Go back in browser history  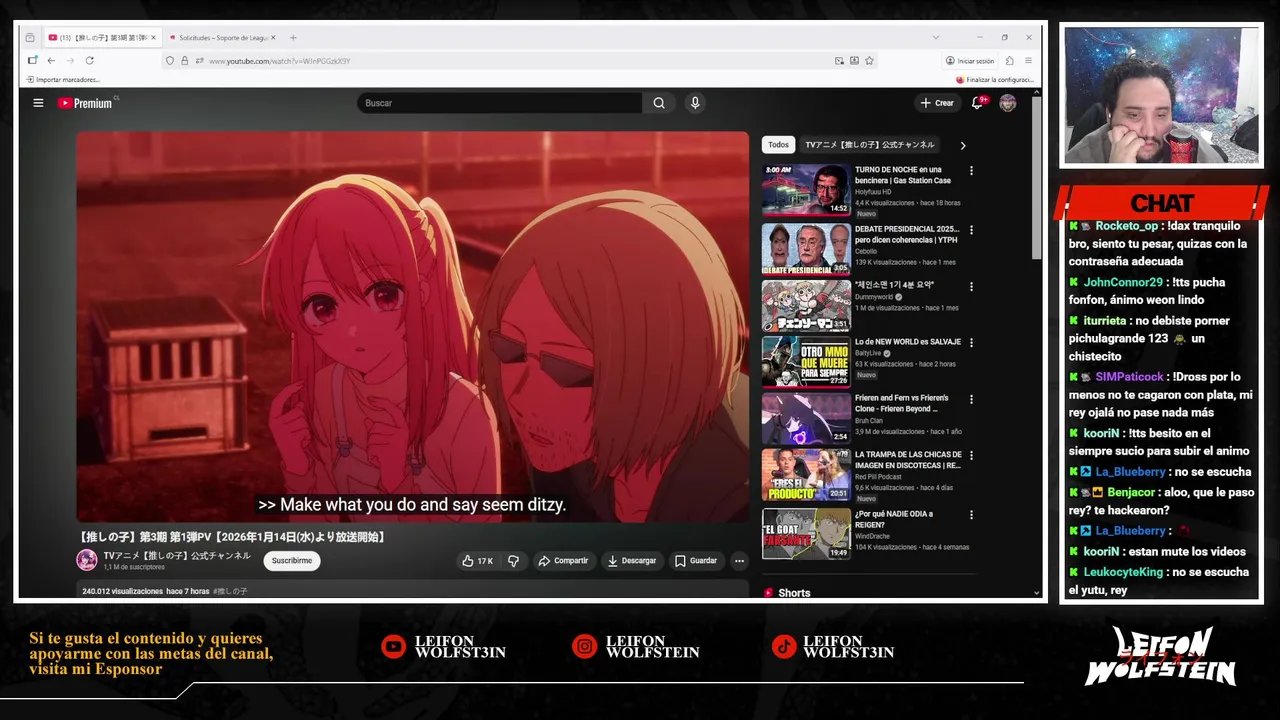(51, 61)
